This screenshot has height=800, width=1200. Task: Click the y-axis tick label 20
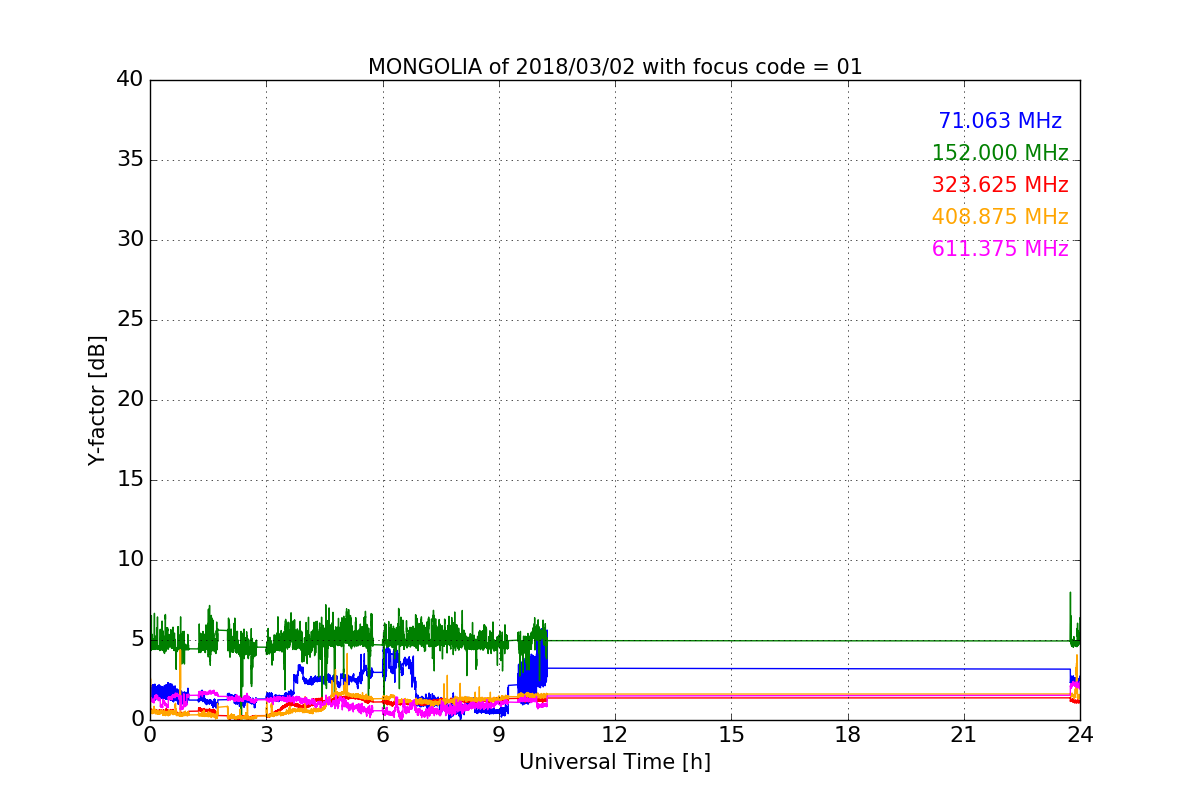click(x=130, y=400)
